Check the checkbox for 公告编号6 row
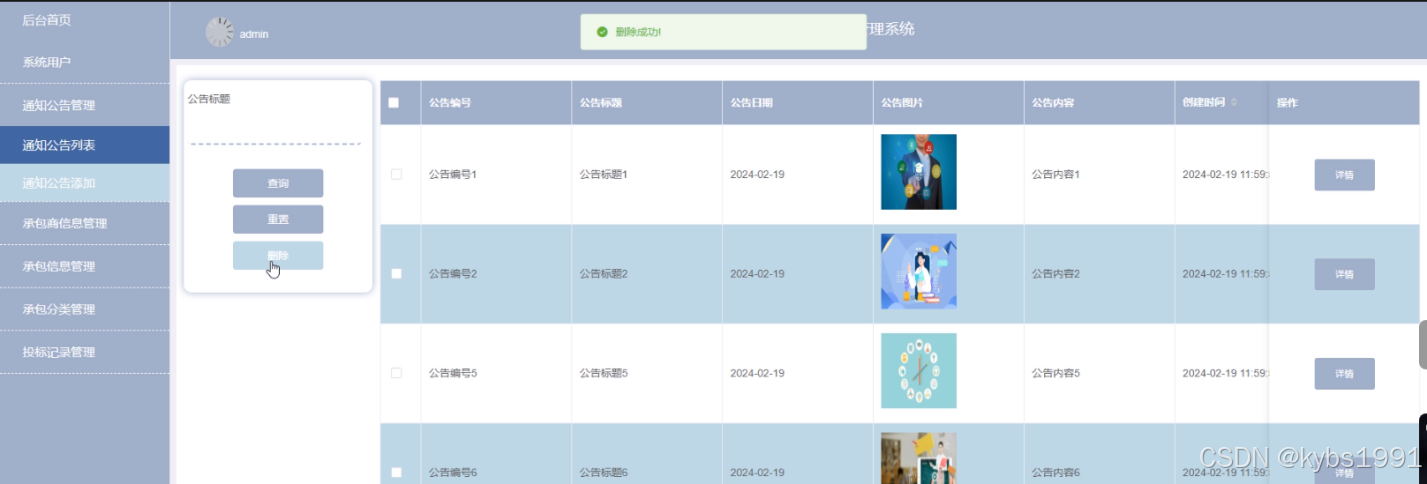 click(x=396, y=472)
